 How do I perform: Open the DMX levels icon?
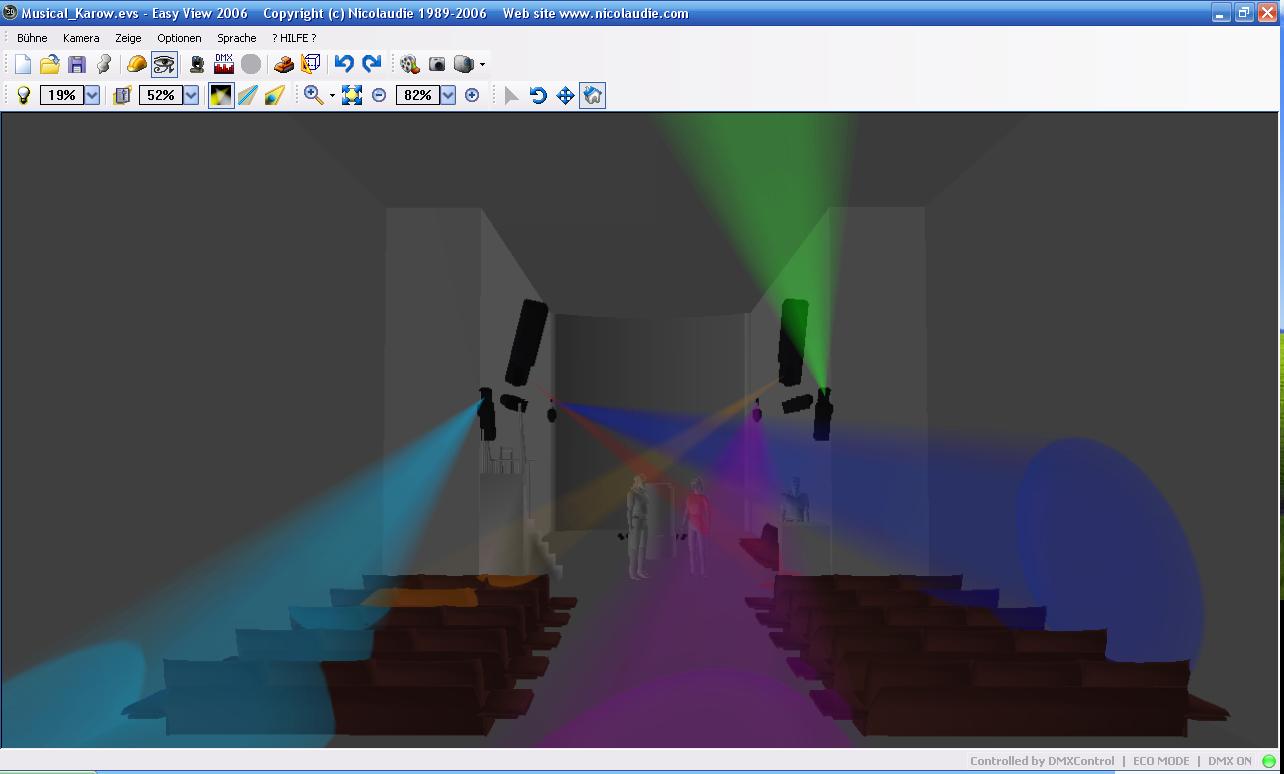click(224, 64)
